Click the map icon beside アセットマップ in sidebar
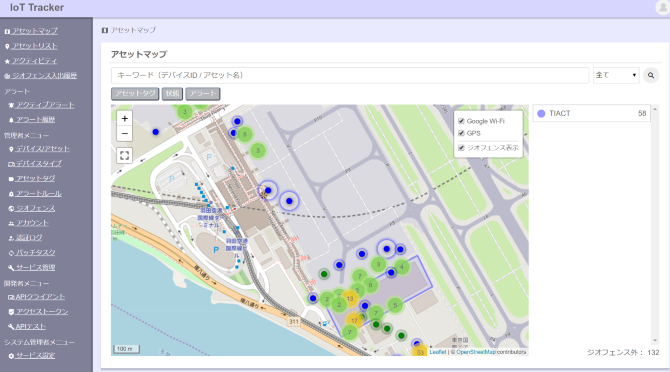The image size is (670, 372). 7,31
